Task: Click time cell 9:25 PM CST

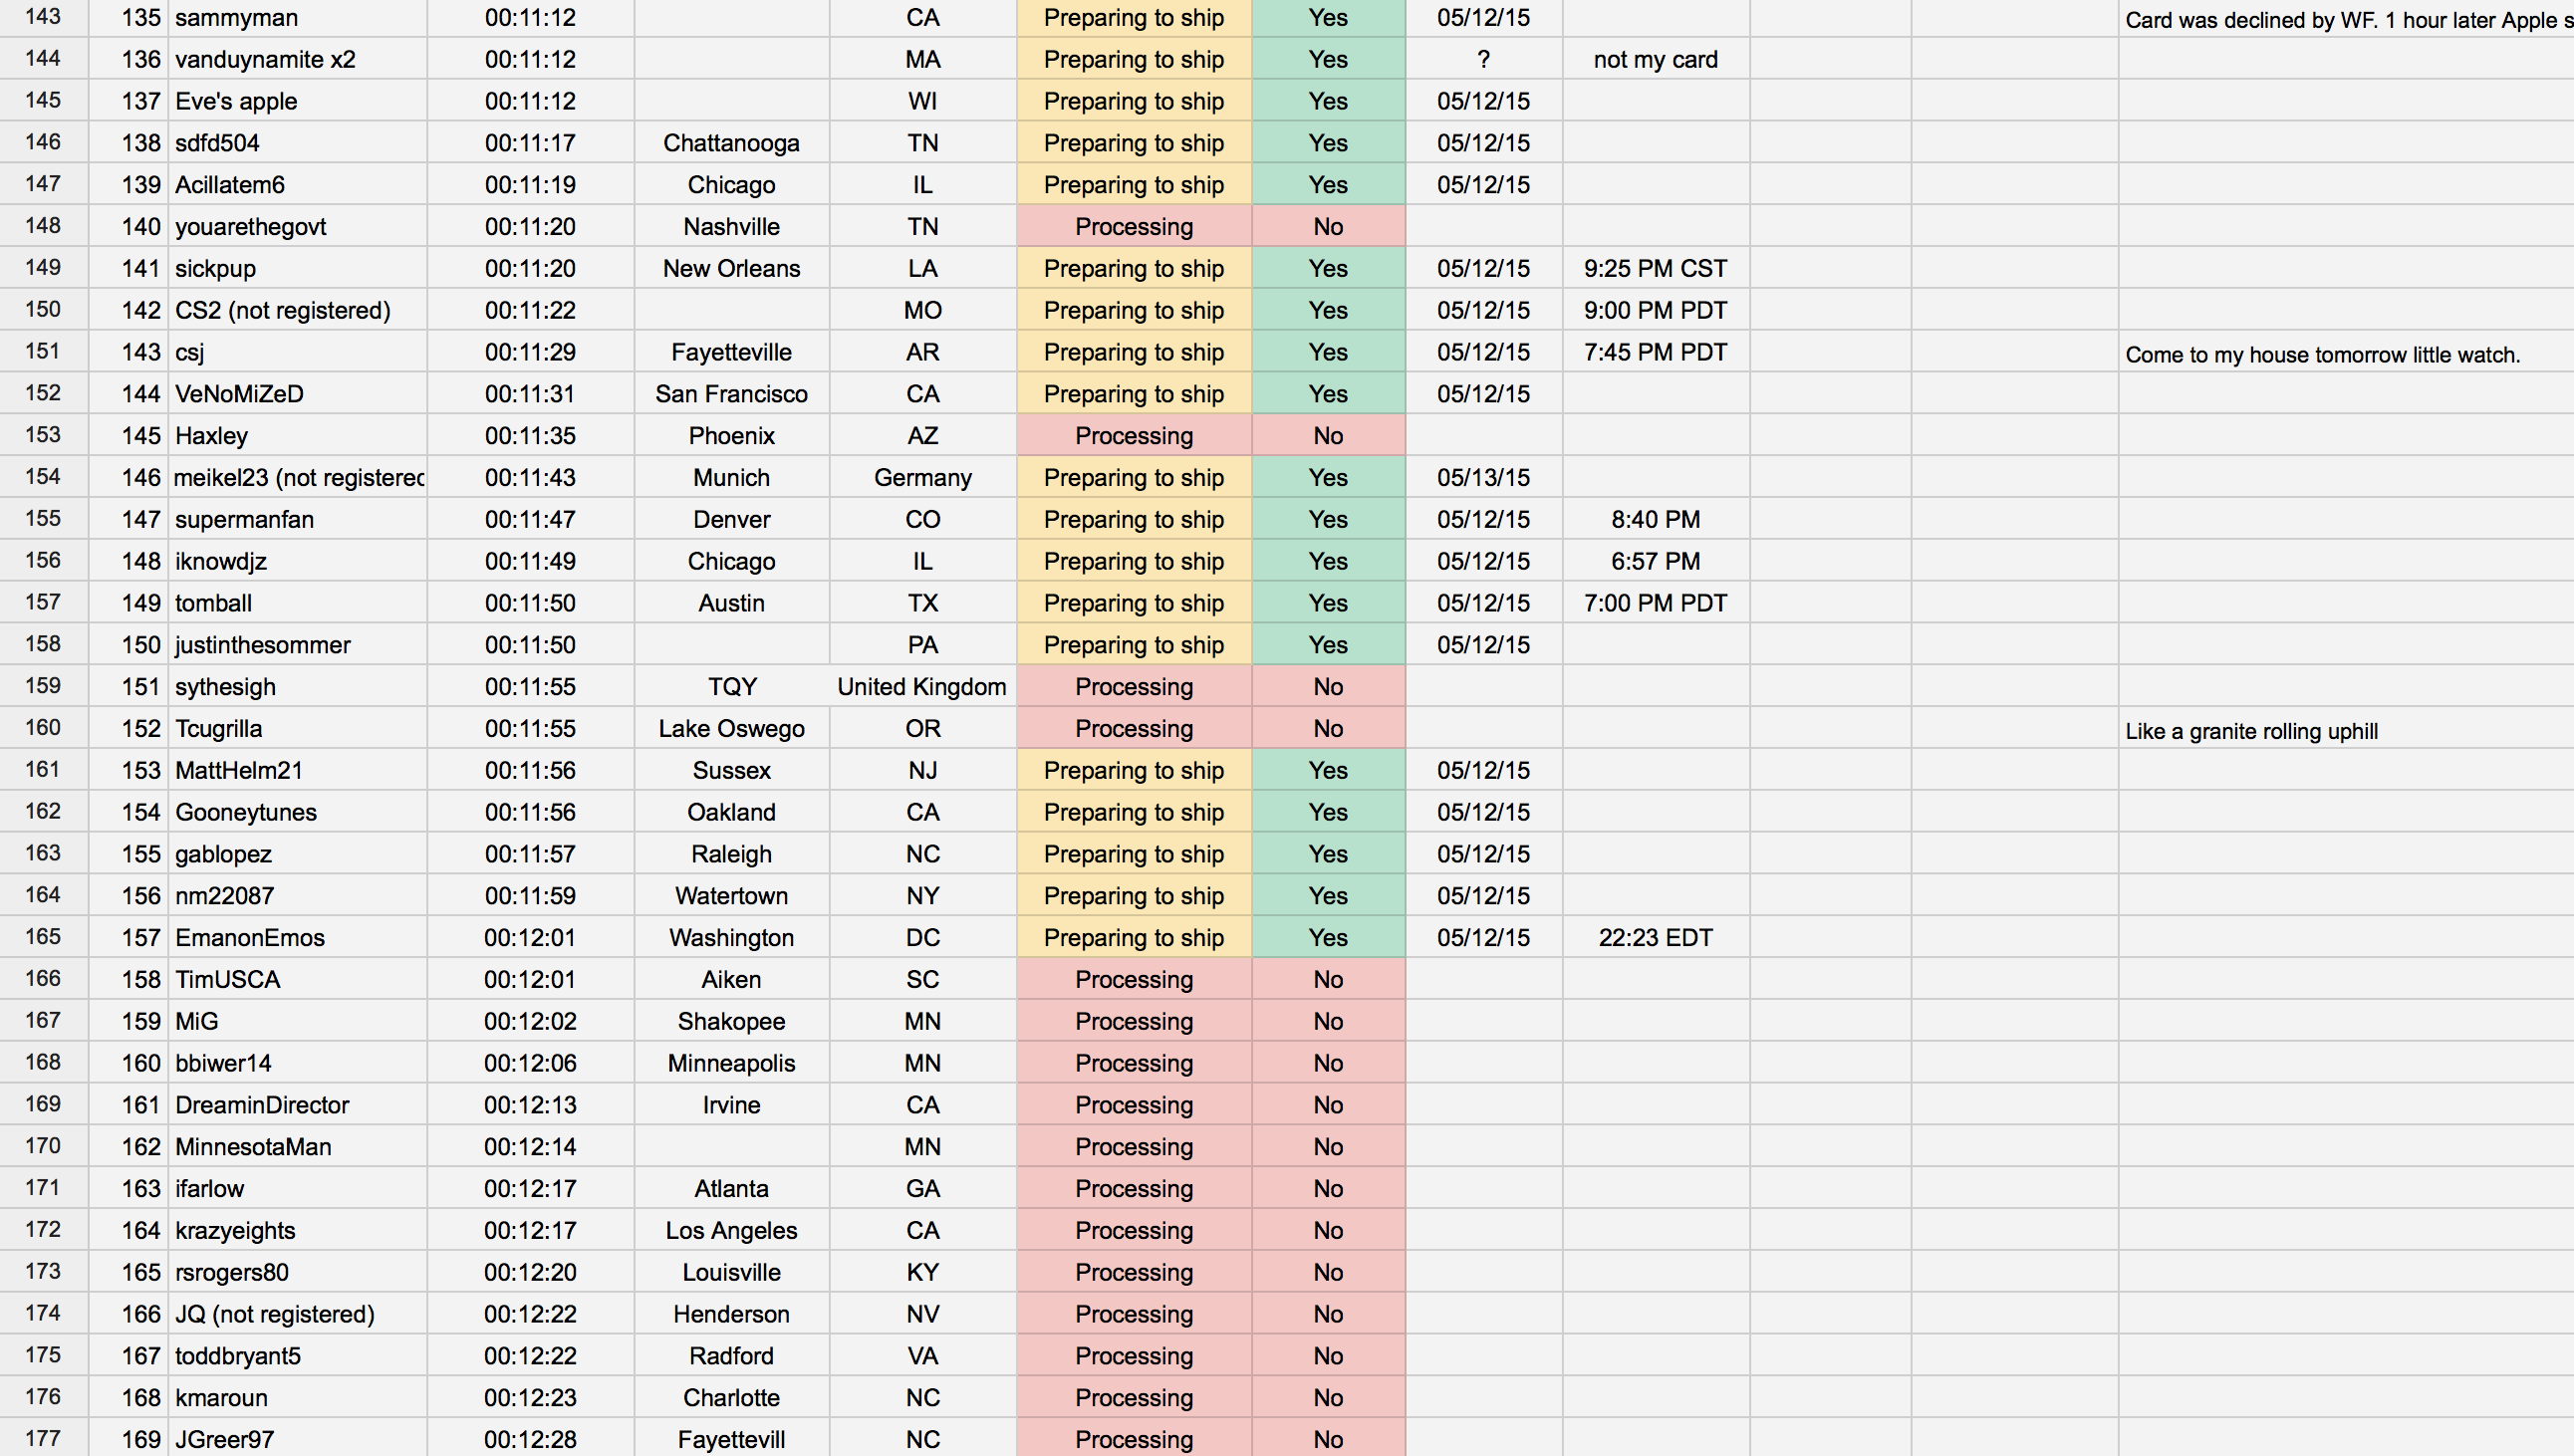Action: 1655,269
